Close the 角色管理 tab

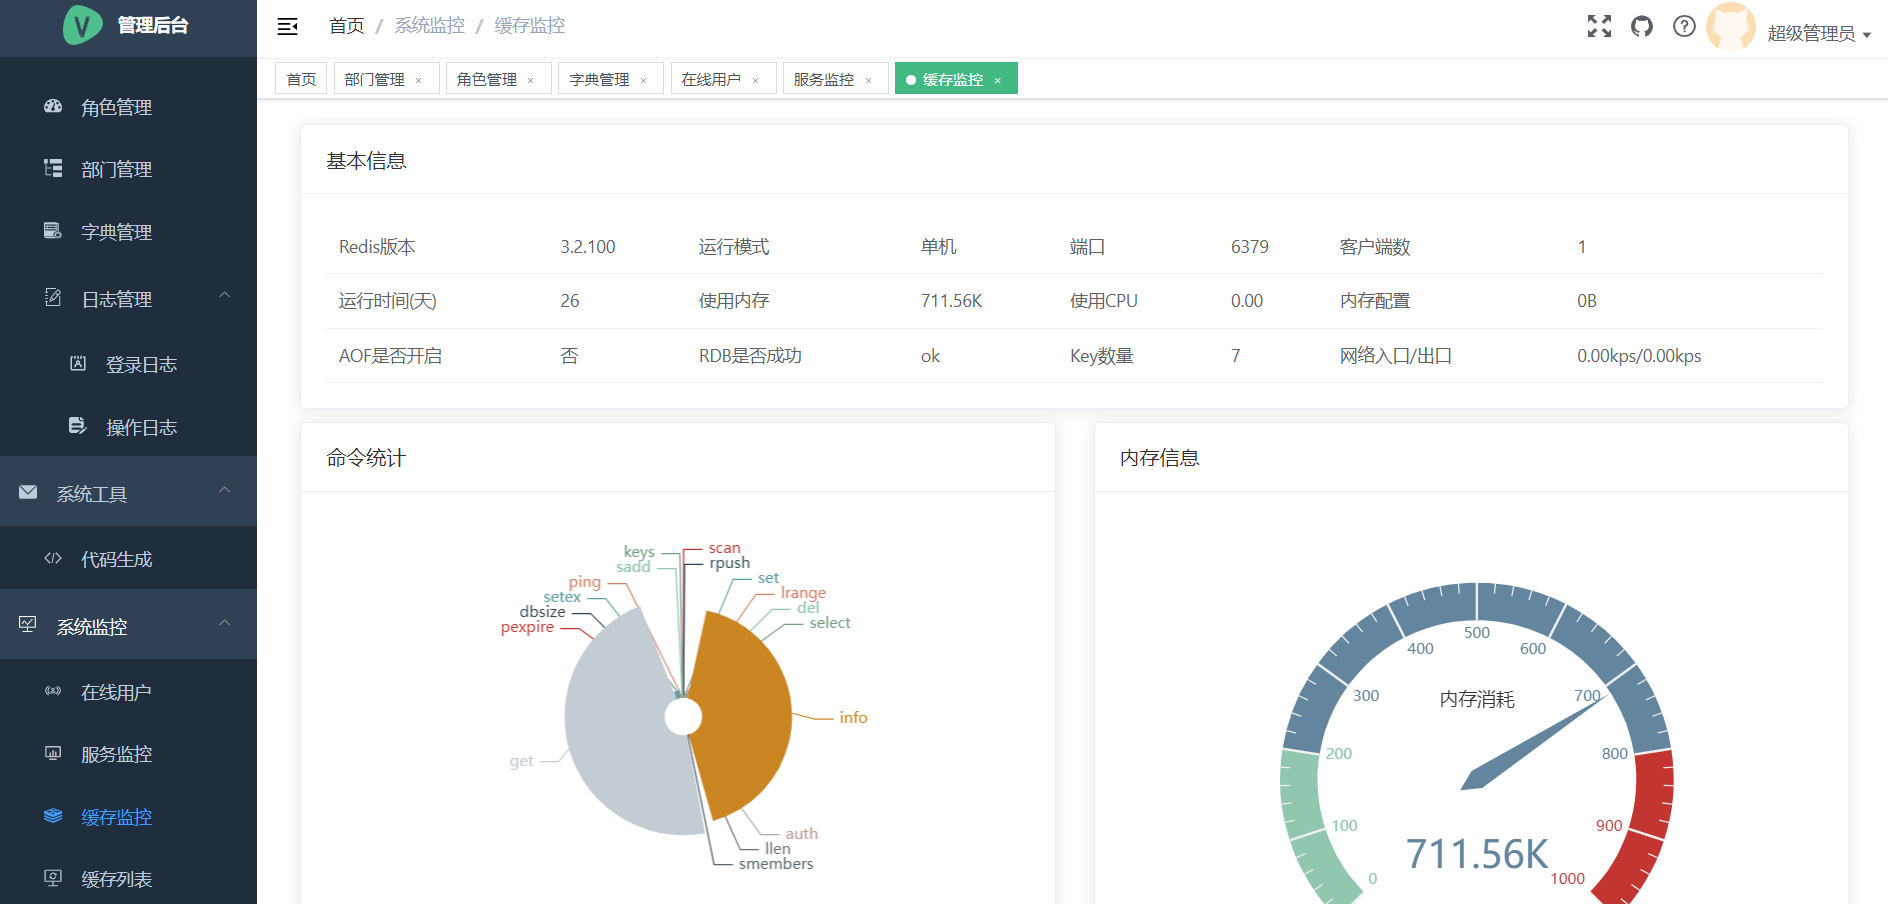click(x=530, y=80)
